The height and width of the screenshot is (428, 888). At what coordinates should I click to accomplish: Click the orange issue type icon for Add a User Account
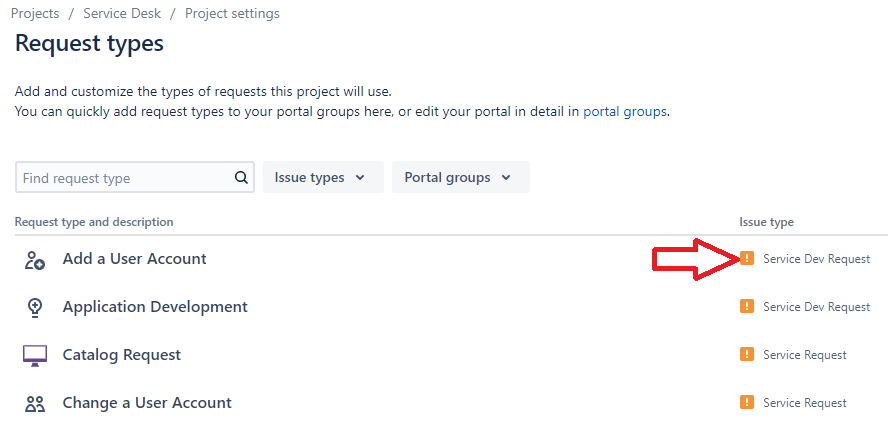747,259
